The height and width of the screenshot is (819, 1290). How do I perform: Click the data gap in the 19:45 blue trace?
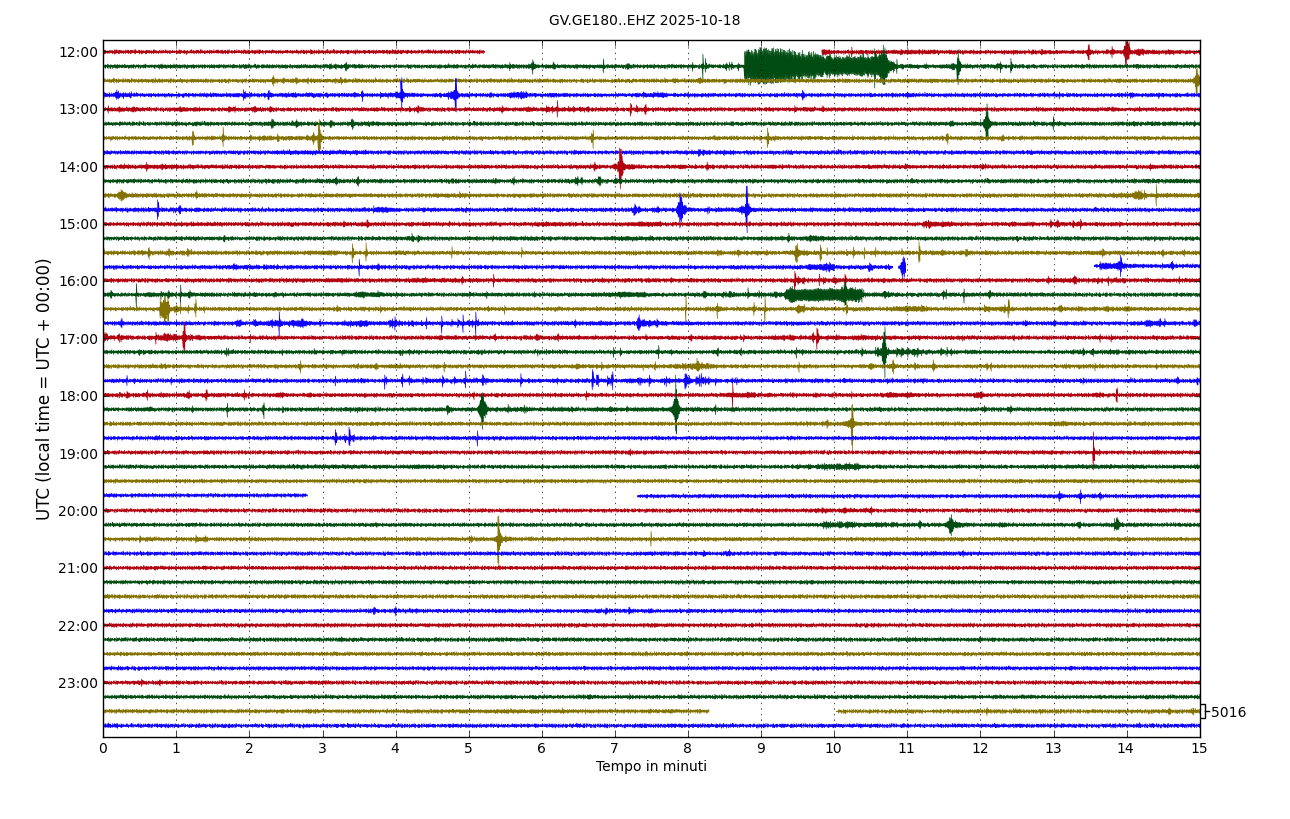(472, 495)
